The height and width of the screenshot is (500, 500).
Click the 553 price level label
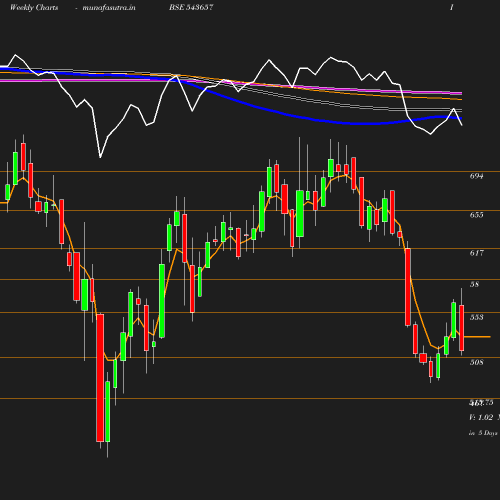pyautogui.click(x=476, y=317)
